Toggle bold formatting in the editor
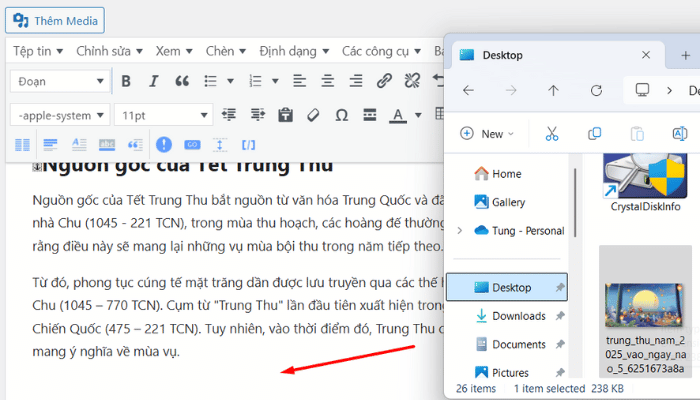The image size is (700, 400). 126,81
